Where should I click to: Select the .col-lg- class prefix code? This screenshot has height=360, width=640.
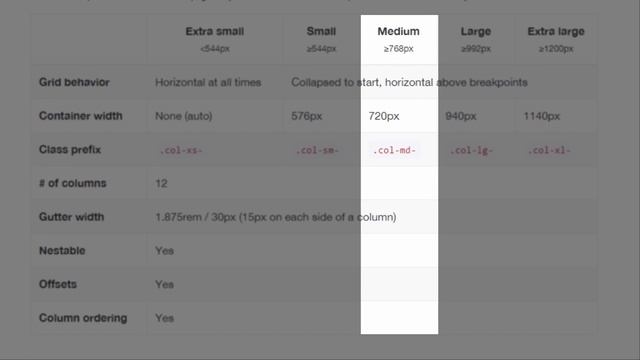(x=471, y=150)
